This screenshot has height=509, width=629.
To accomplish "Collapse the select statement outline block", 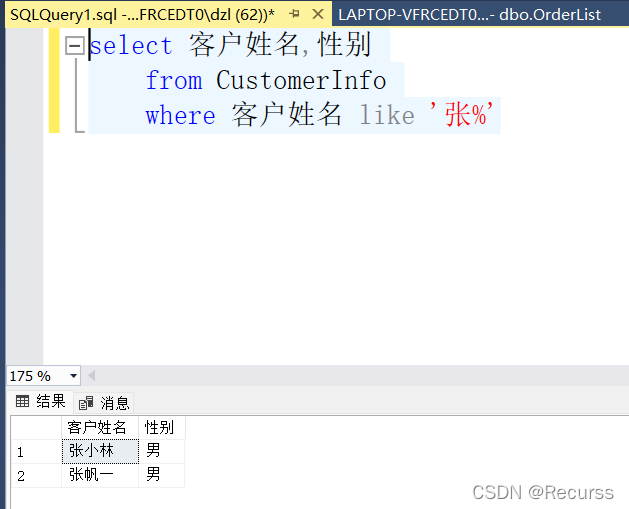I will pyautogui.click(x=75, y=45).
